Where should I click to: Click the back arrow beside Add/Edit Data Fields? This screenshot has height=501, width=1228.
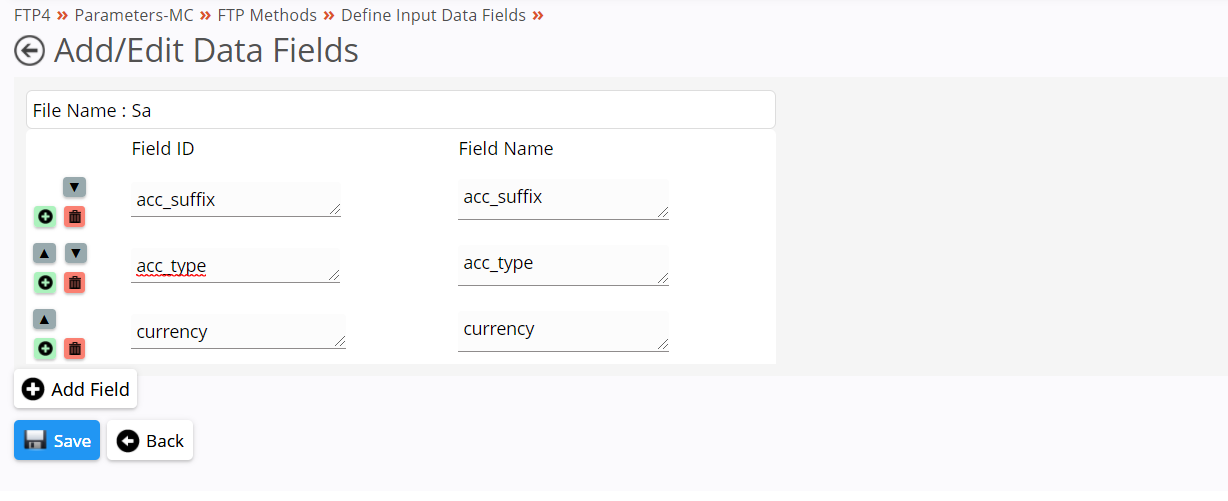click(30, 51)
